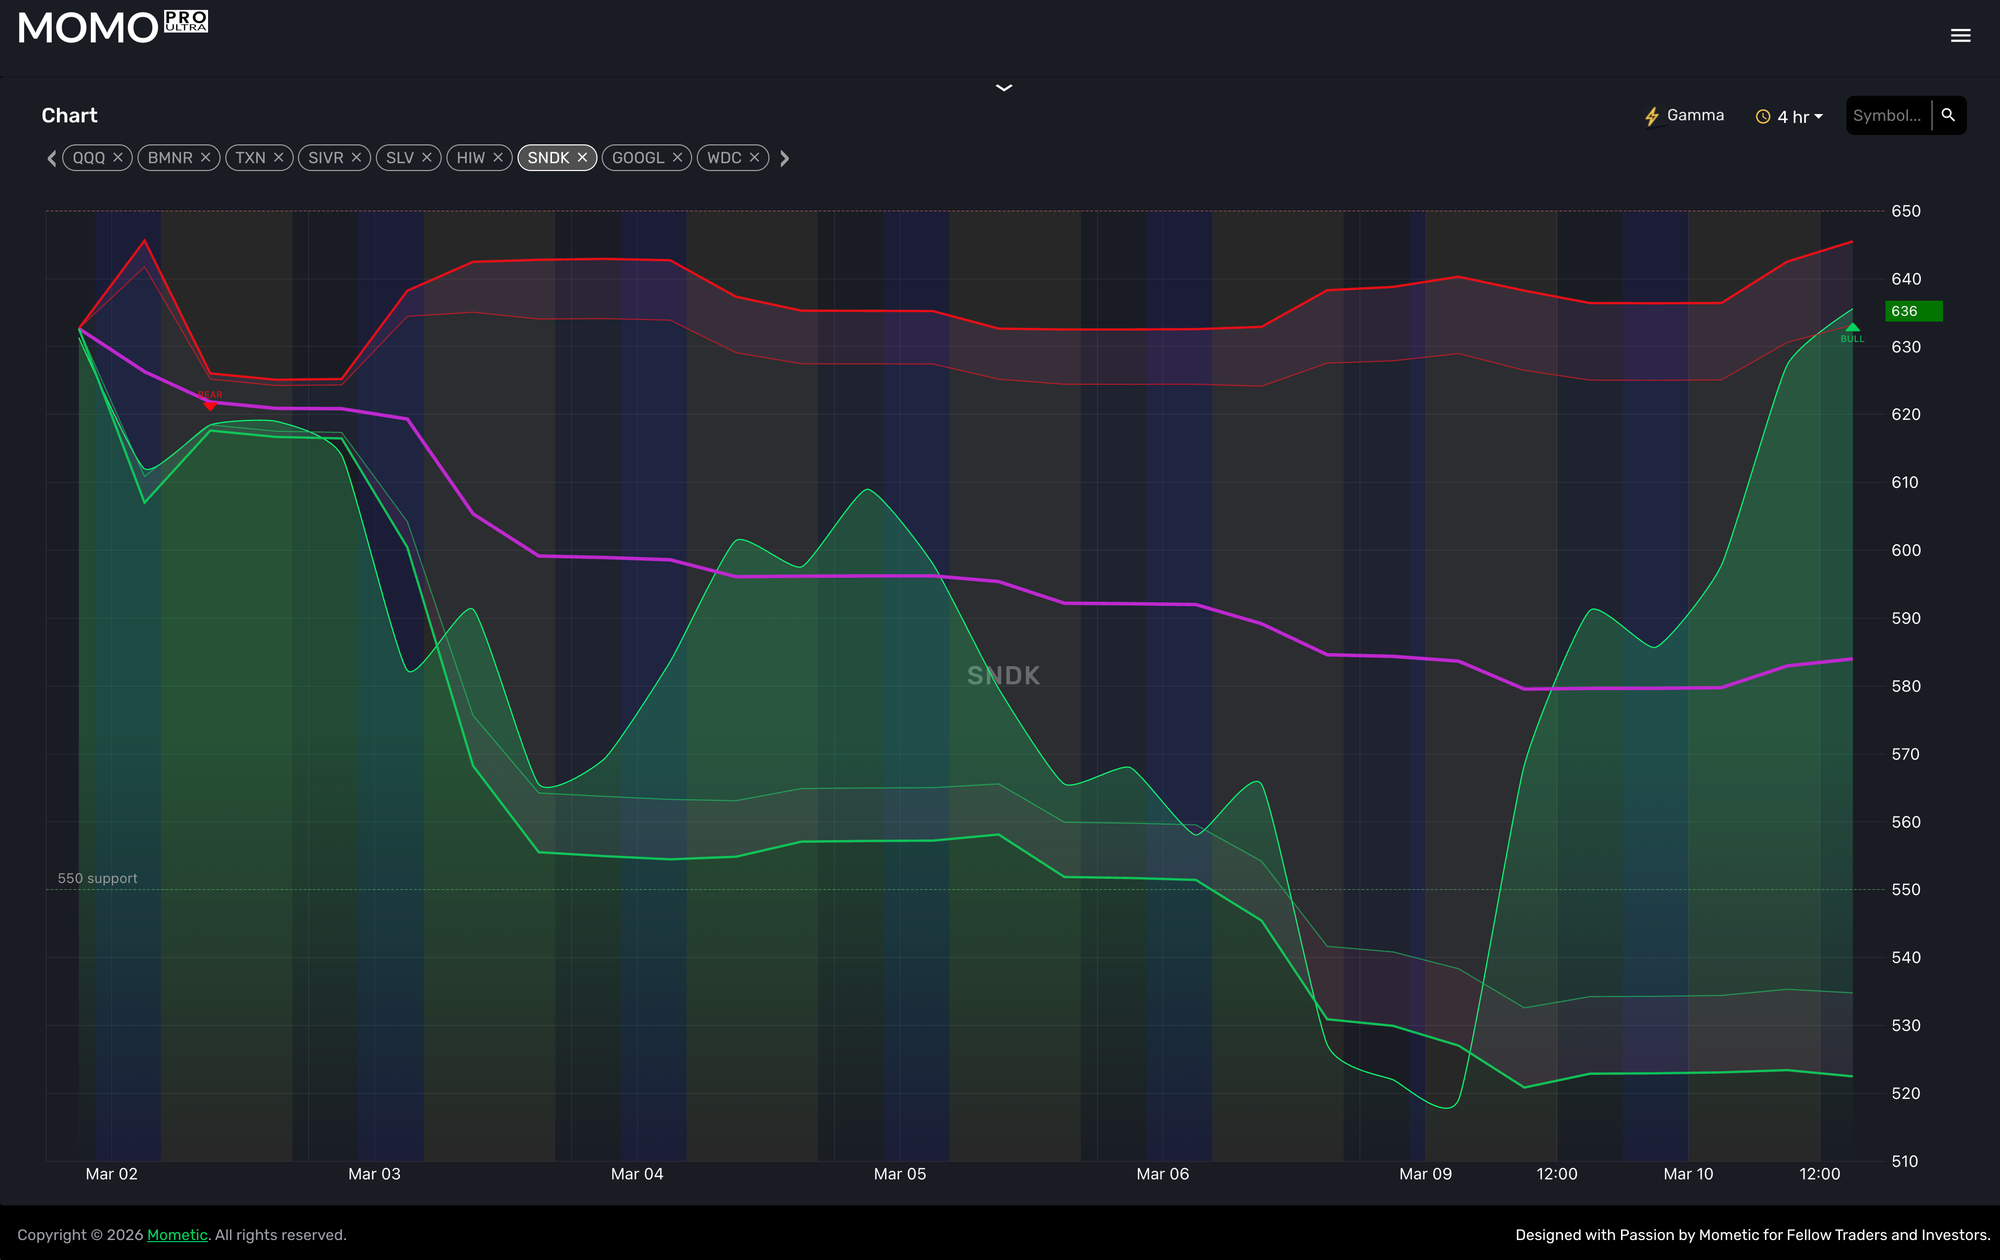Expand the collapsed top panel chevron
Image resolution: width=2000 pixels, height=1260 pixels.
[1004, 88]
